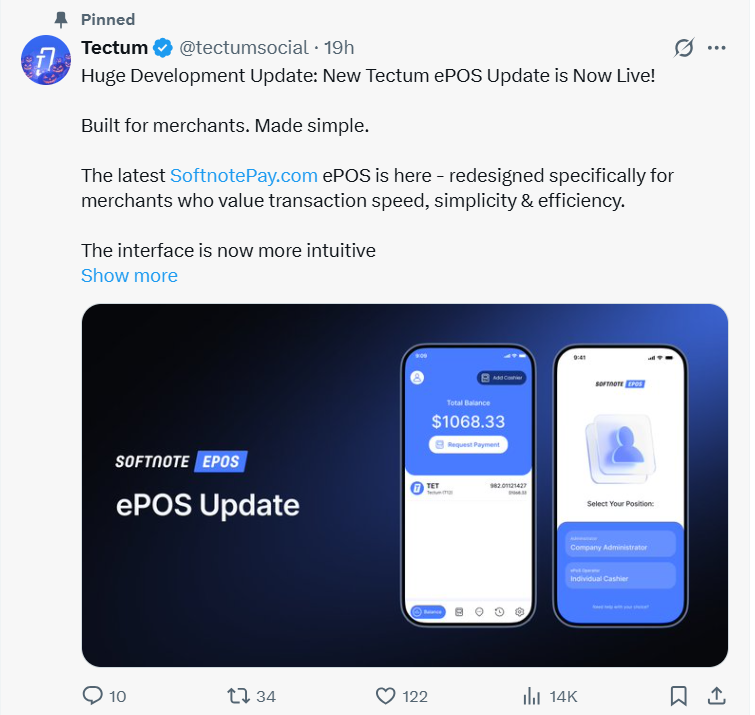Repost the post with 34 reposts
Screen dimensions: 755x715
point(239,695)
